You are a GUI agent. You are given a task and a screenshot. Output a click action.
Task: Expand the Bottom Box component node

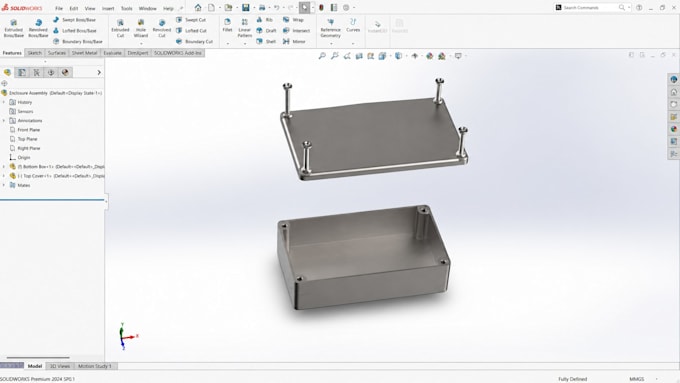tap(4, 167)
